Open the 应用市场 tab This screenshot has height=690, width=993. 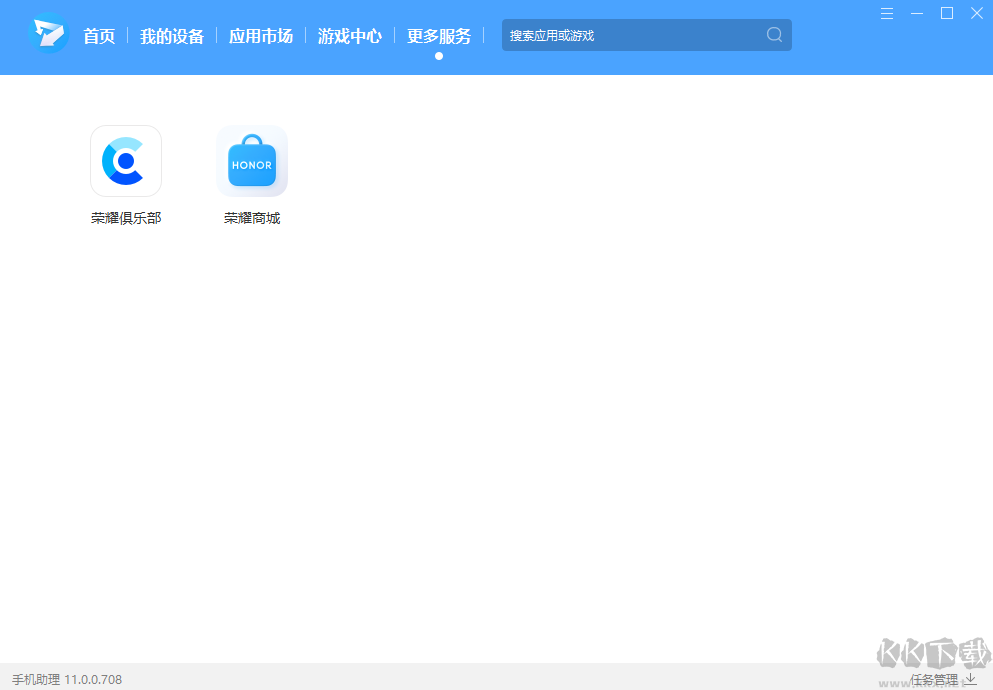[261, 36]
